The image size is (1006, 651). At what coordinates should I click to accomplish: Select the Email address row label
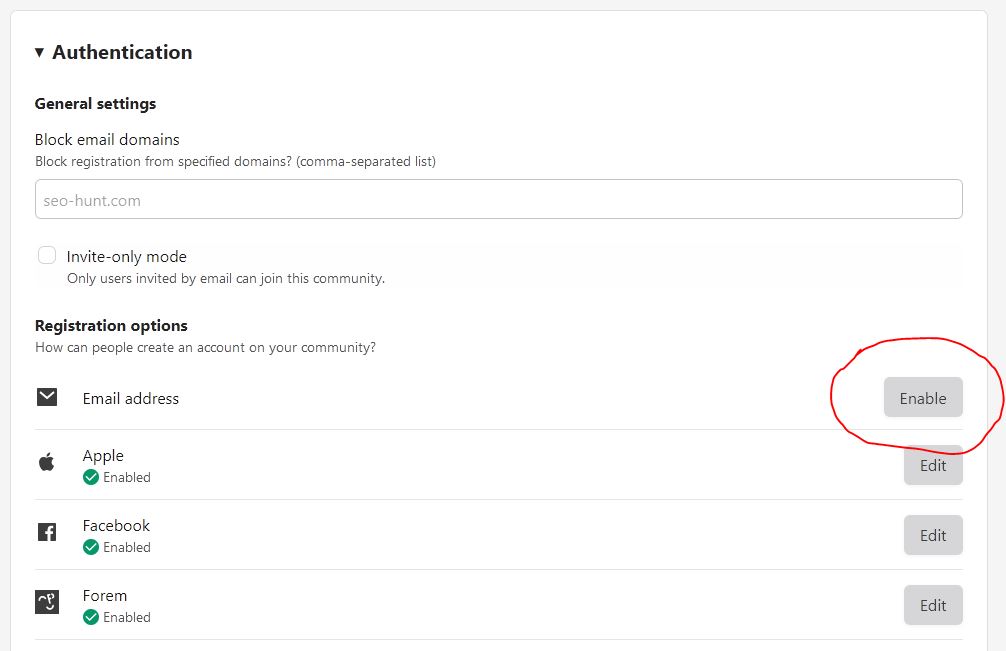pos(131,399)
